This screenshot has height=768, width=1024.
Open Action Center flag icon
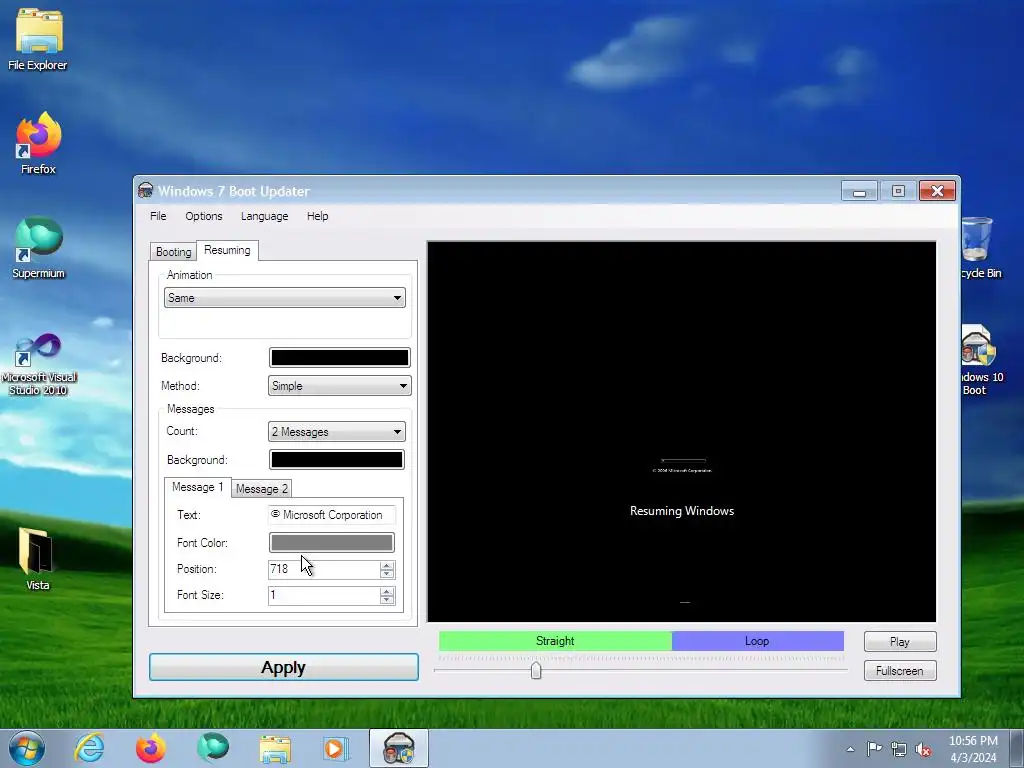tap(874, 748)
